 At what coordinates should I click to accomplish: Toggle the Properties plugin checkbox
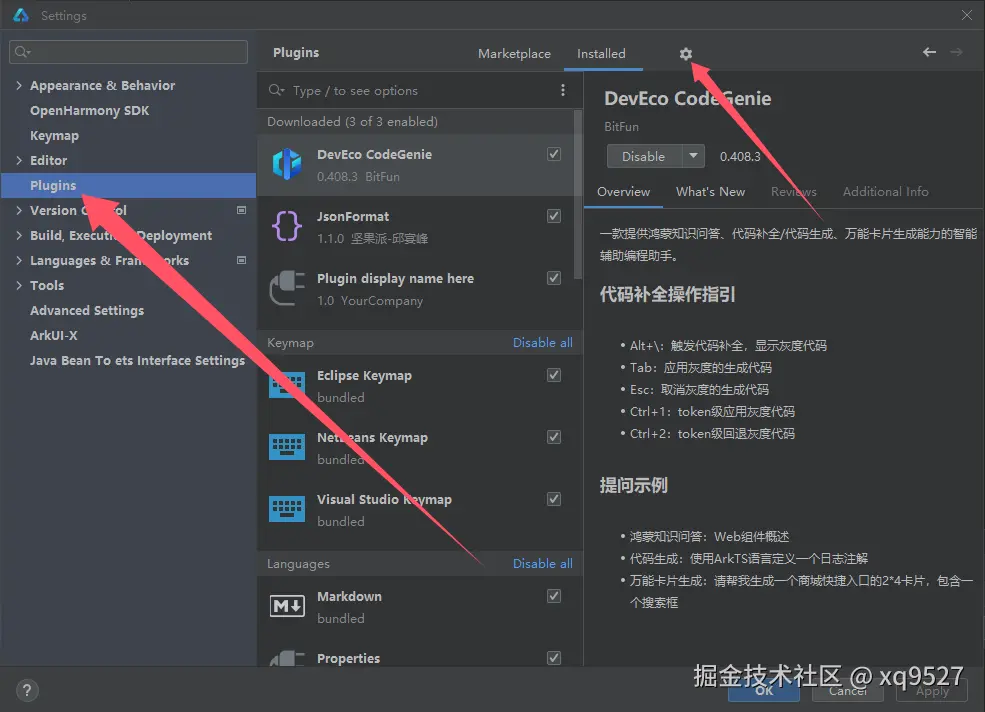[554, 658]
